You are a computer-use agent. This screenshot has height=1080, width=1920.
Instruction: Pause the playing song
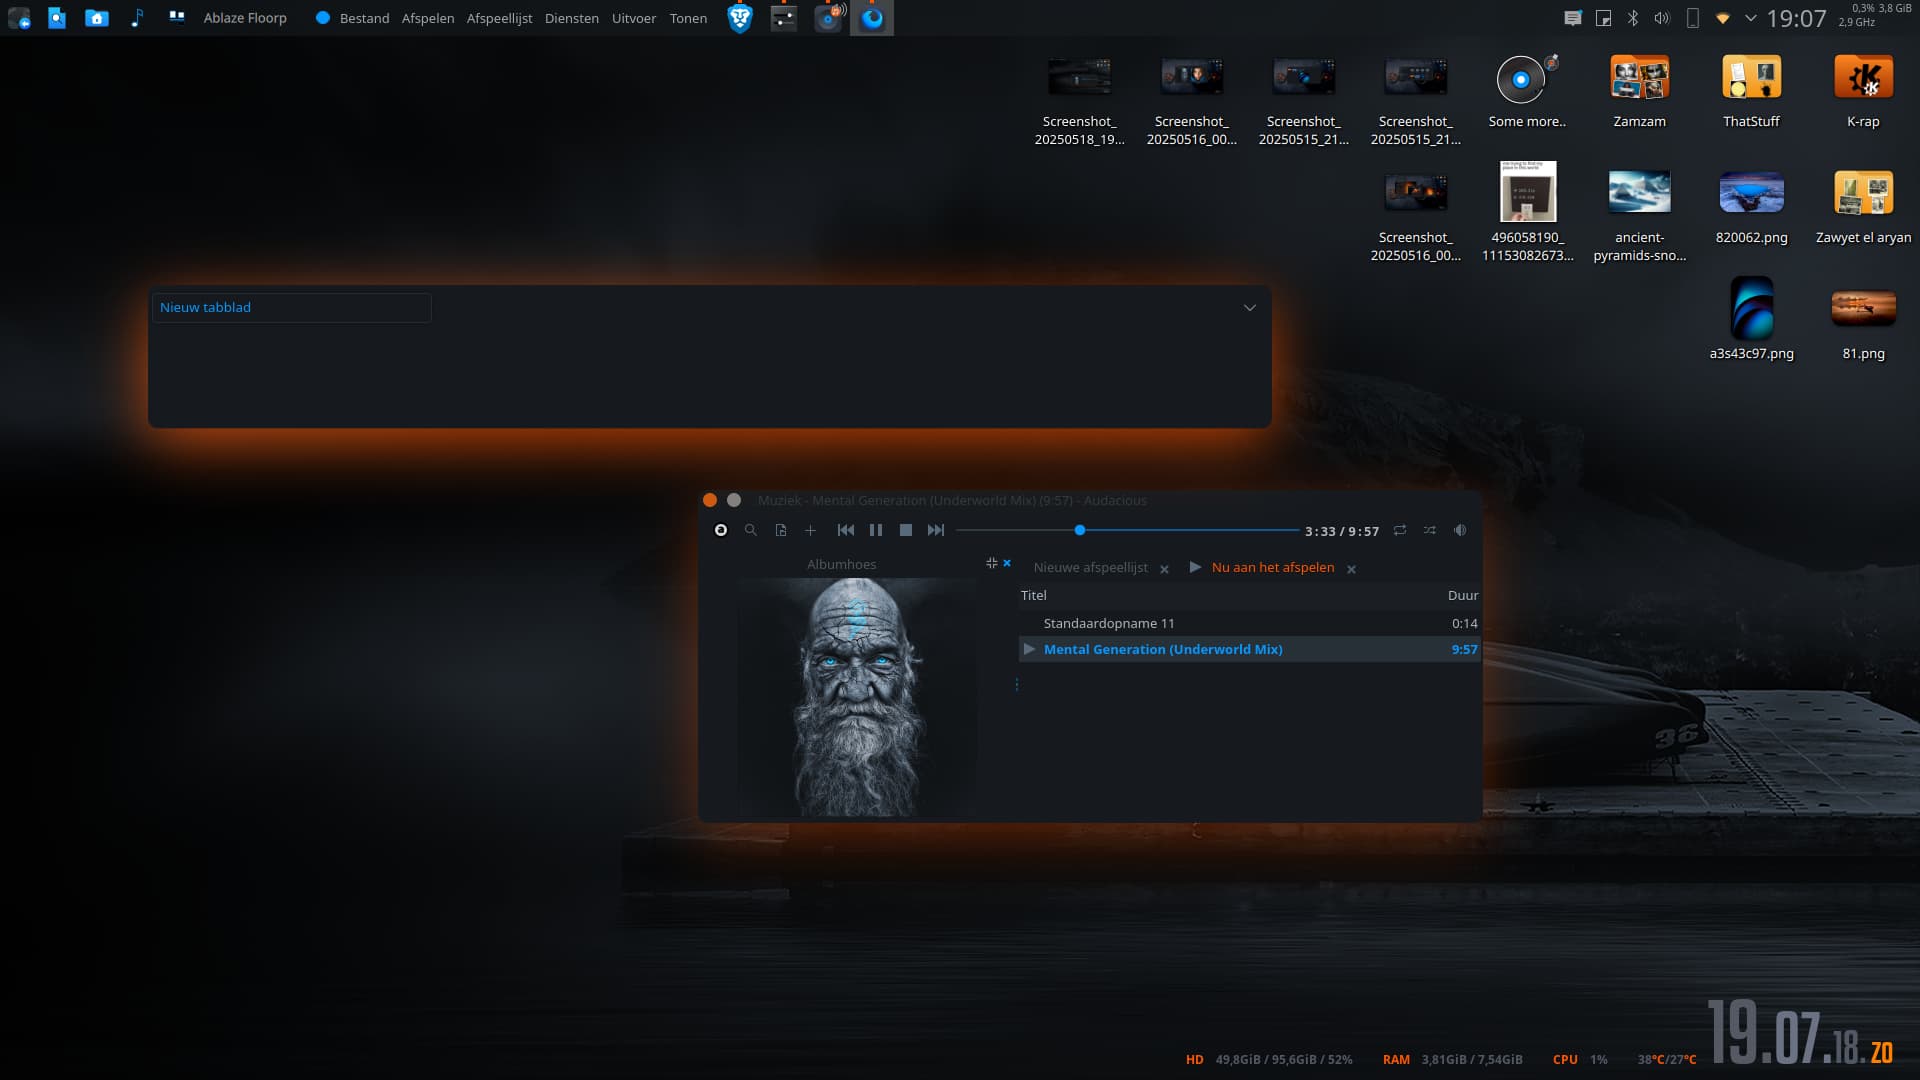click(x=876, y=530)
